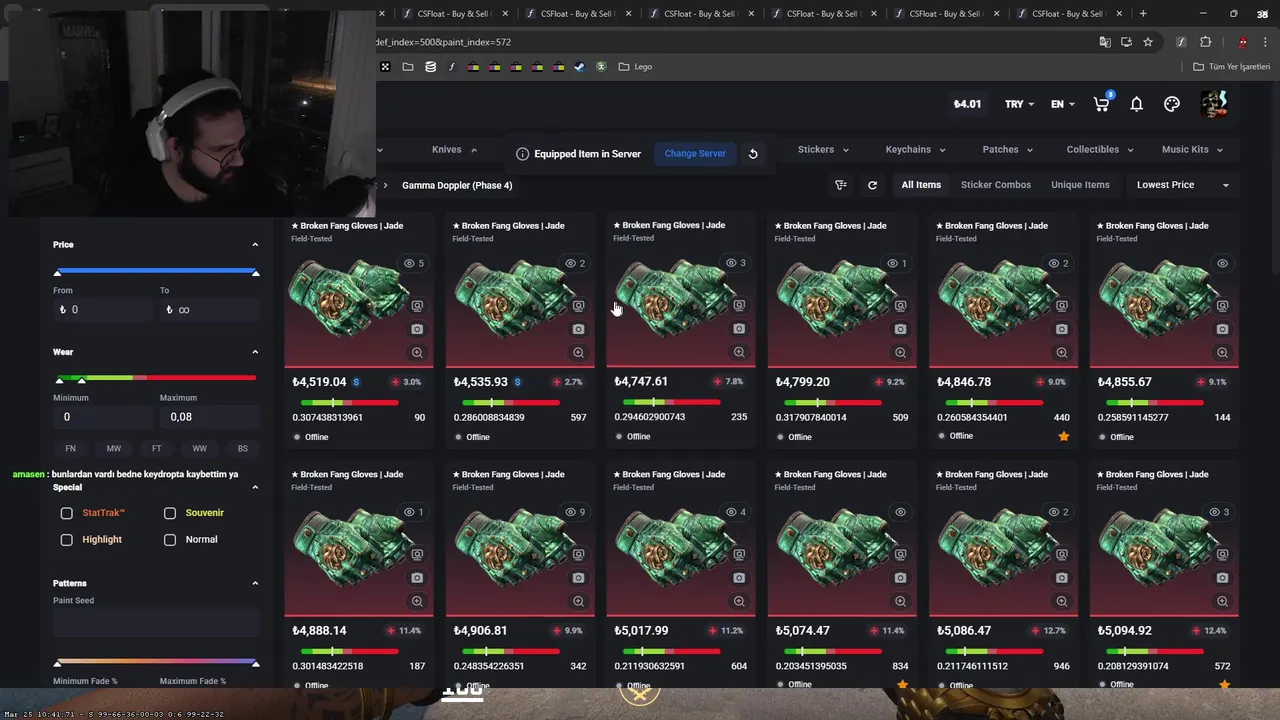The height and width of the screenshot is (720, 1280).
Task: Open a new browser tab
Action: point(1143,14)
